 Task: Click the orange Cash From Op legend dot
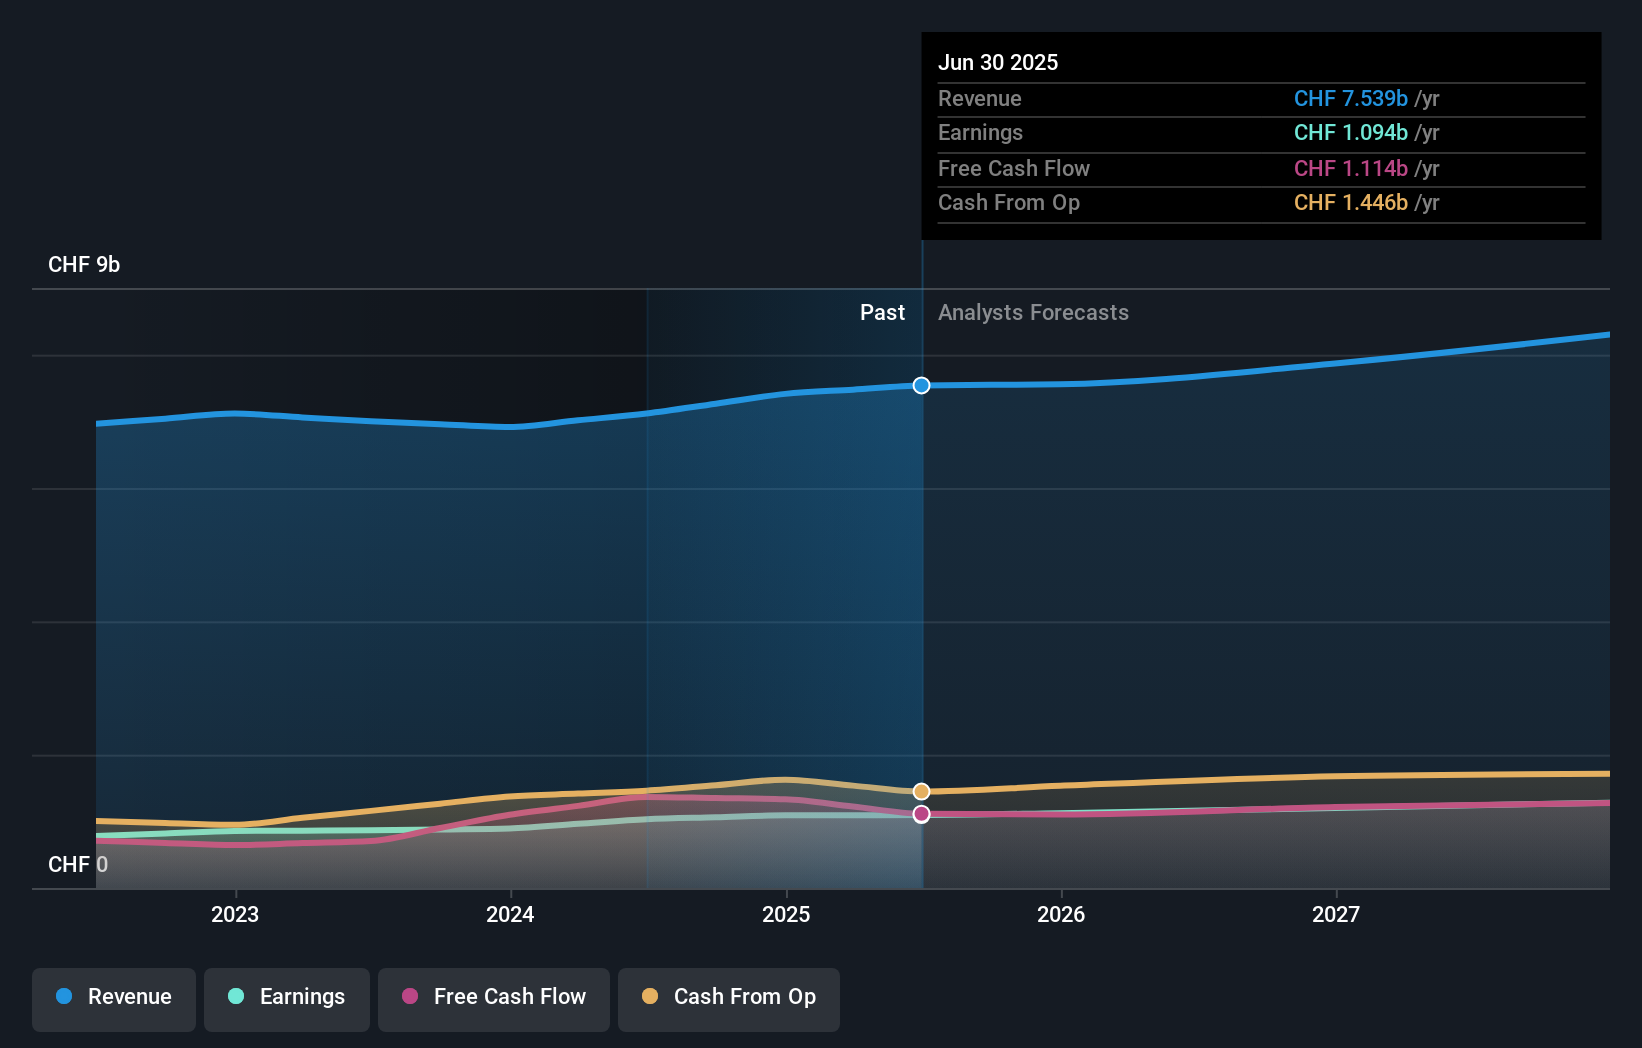[651, 997]
